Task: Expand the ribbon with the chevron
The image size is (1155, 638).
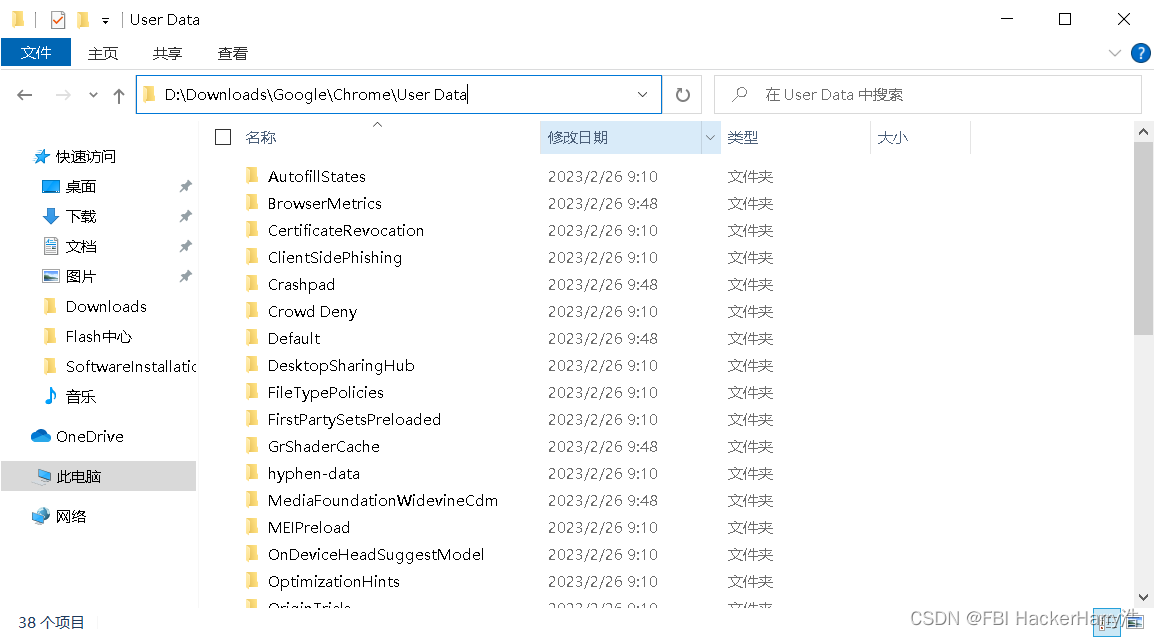Action: click(x=1114, y=53)
